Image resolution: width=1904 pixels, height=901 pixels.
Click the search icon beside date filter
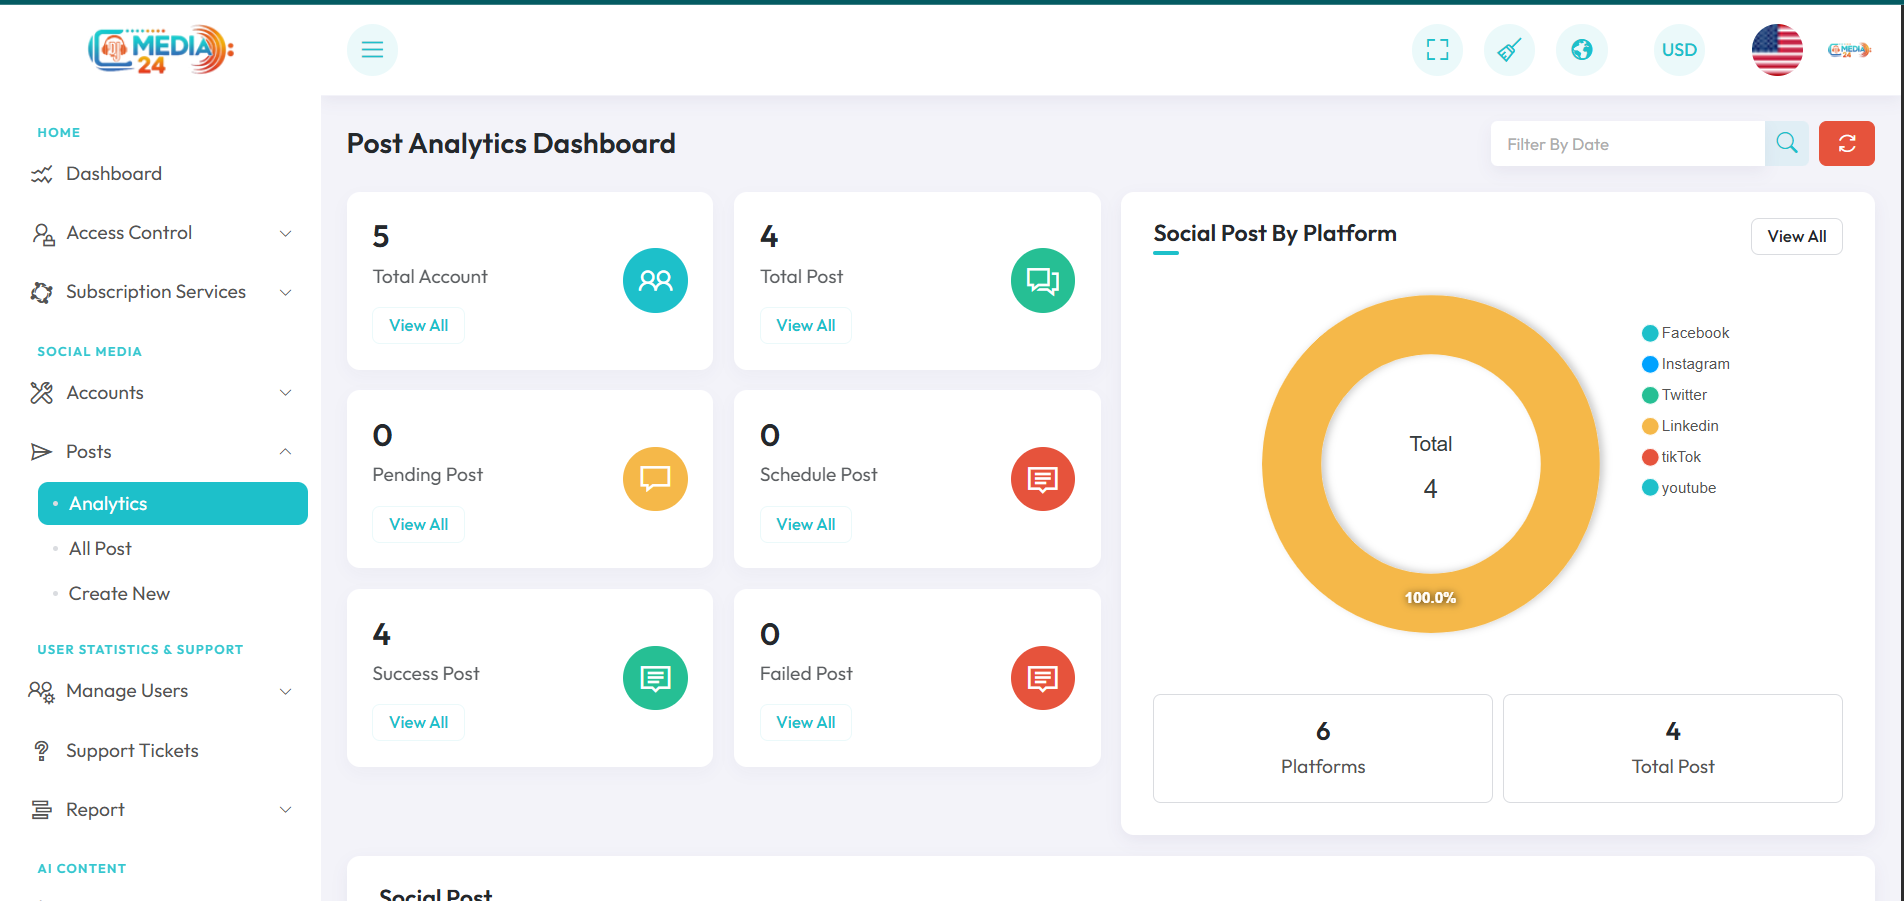(x=1786, y=144)
